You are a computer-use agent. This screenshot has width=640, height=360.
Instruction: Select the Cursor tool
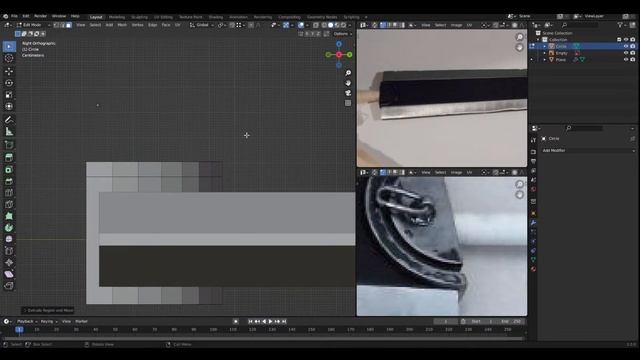pyautogui.click(x=9, y=58)
